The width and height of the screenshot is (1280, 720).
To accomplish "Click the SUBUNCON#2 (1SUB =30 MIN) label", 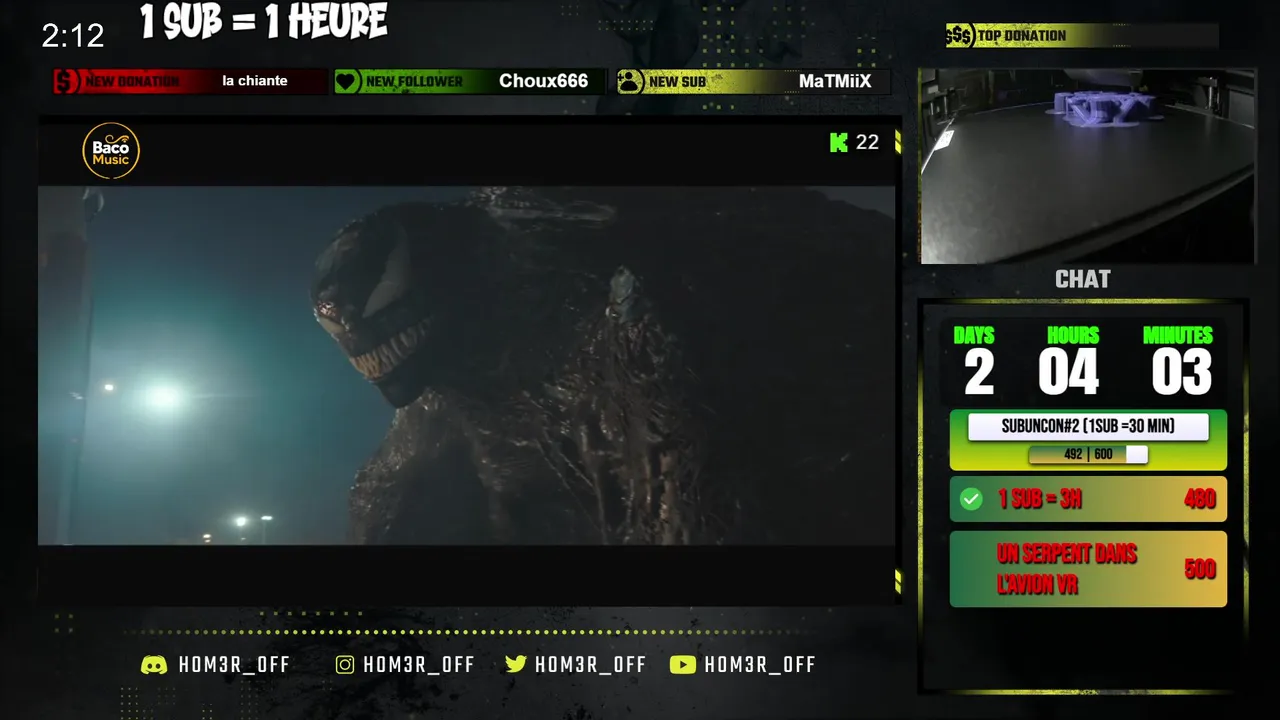I will click(x=1088, y=427).
